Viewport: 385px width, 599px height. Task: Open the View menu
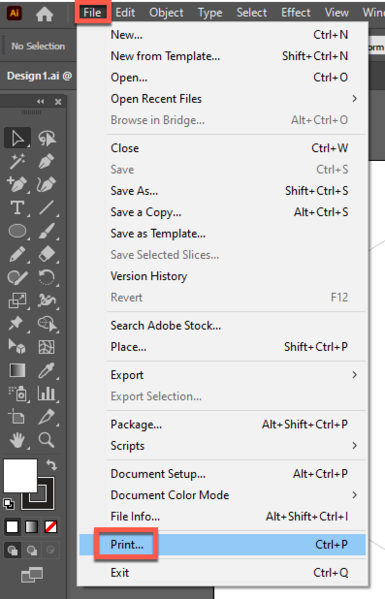pyautogui.click(x=336, y=13)
